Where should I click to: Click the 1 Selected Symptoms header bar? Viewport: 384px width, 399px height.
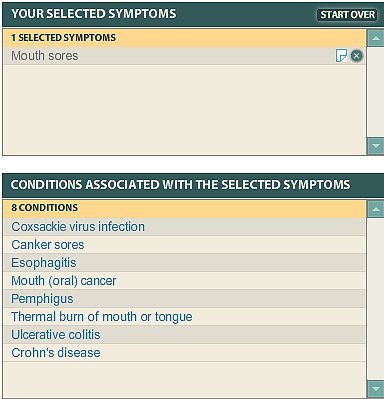[x=184, y=38]
